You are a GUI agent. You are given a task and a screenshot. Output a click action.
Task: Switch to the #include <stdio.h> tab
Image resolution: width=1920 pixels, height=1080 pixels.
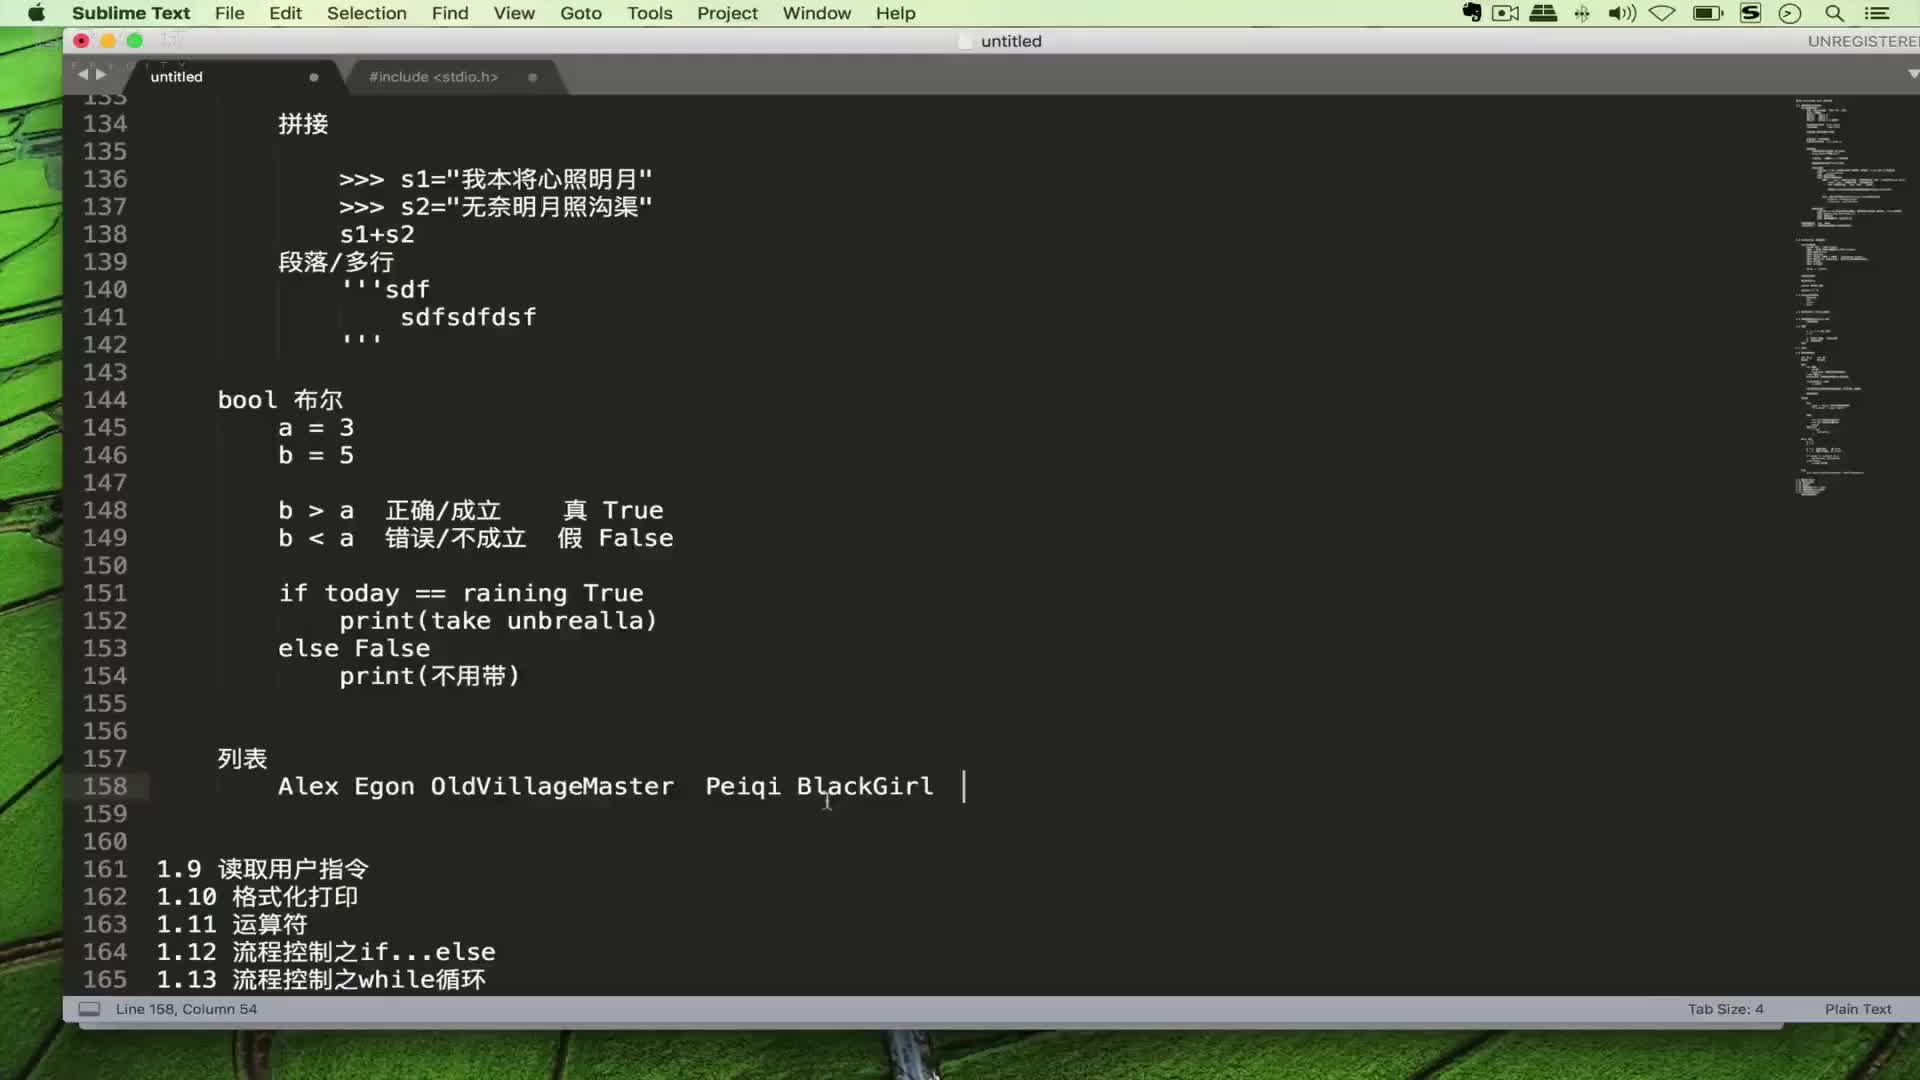[433, 77]
